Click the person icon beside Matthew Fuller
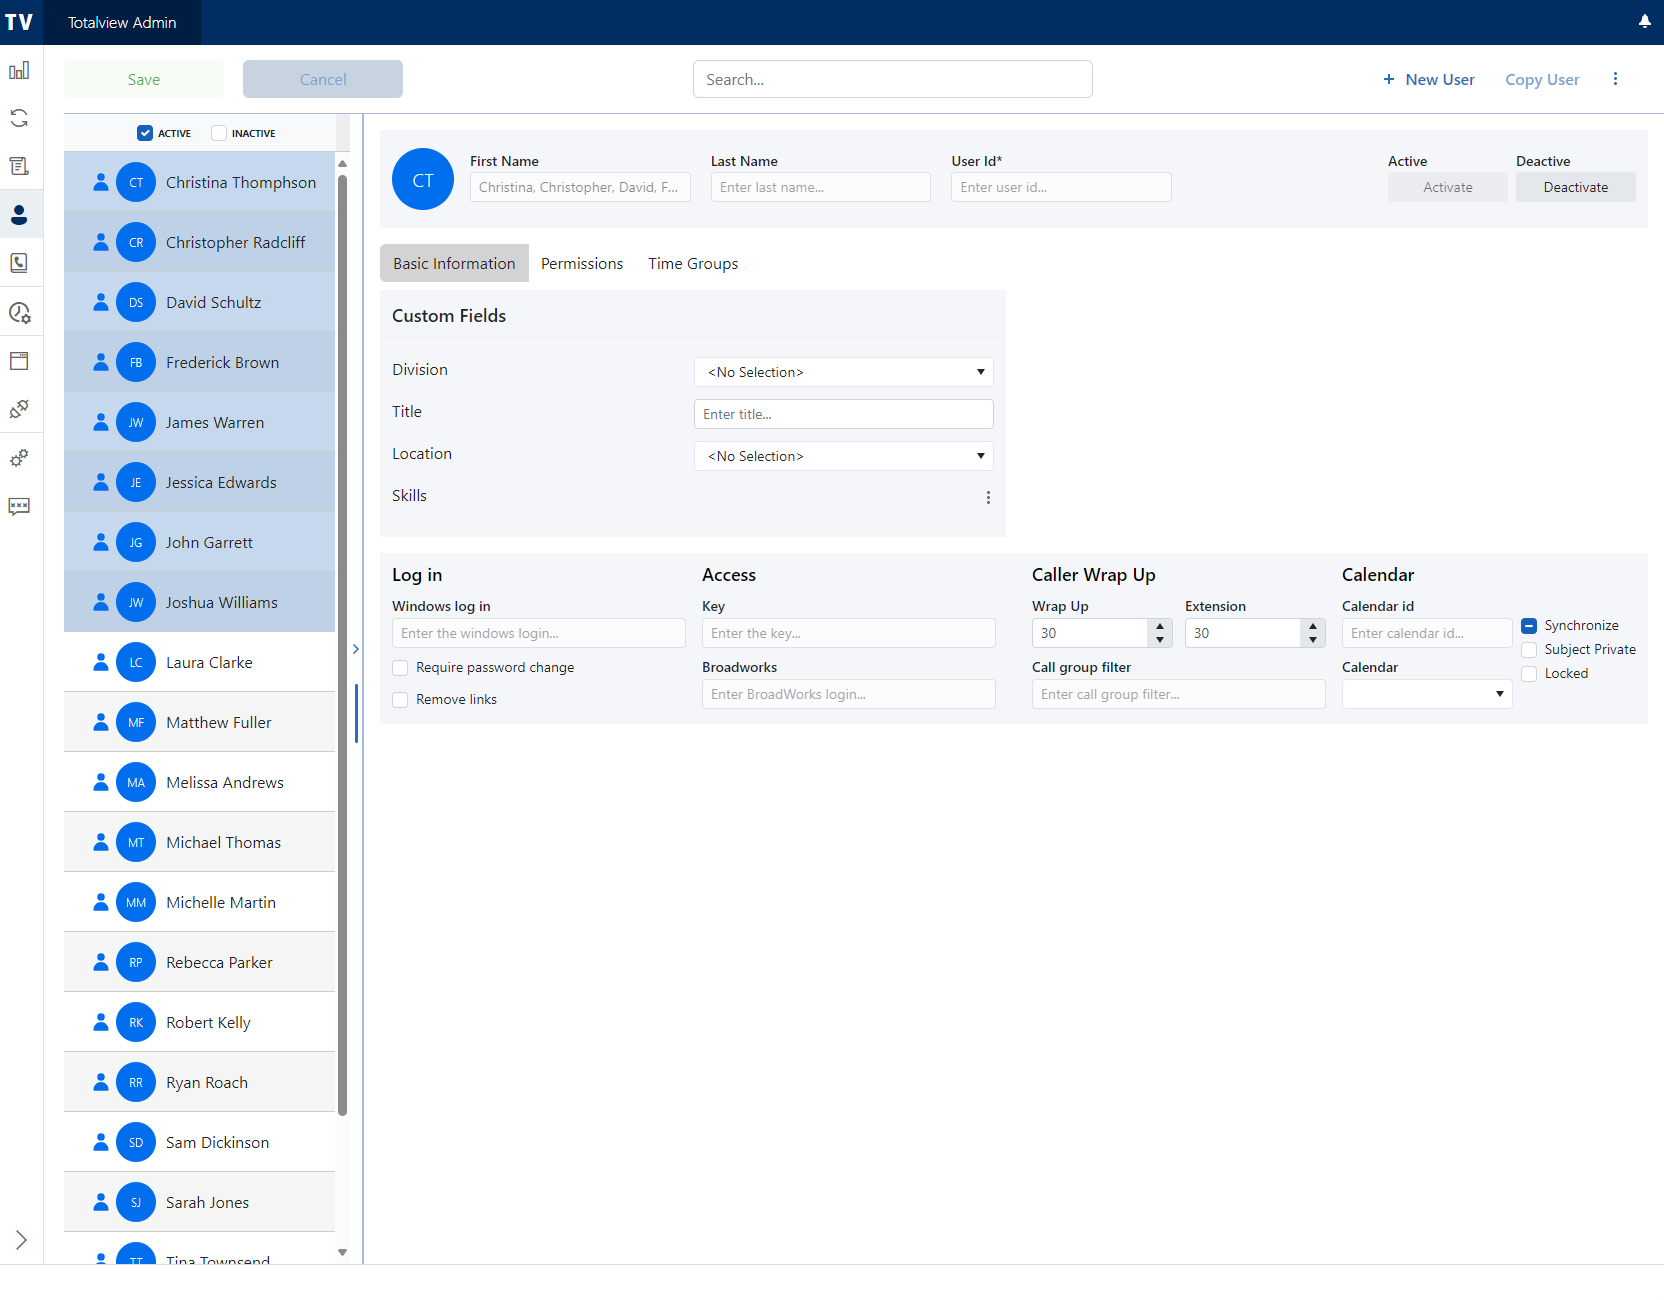Screen dimensions: 1664x1300 (x=101, y=722)
